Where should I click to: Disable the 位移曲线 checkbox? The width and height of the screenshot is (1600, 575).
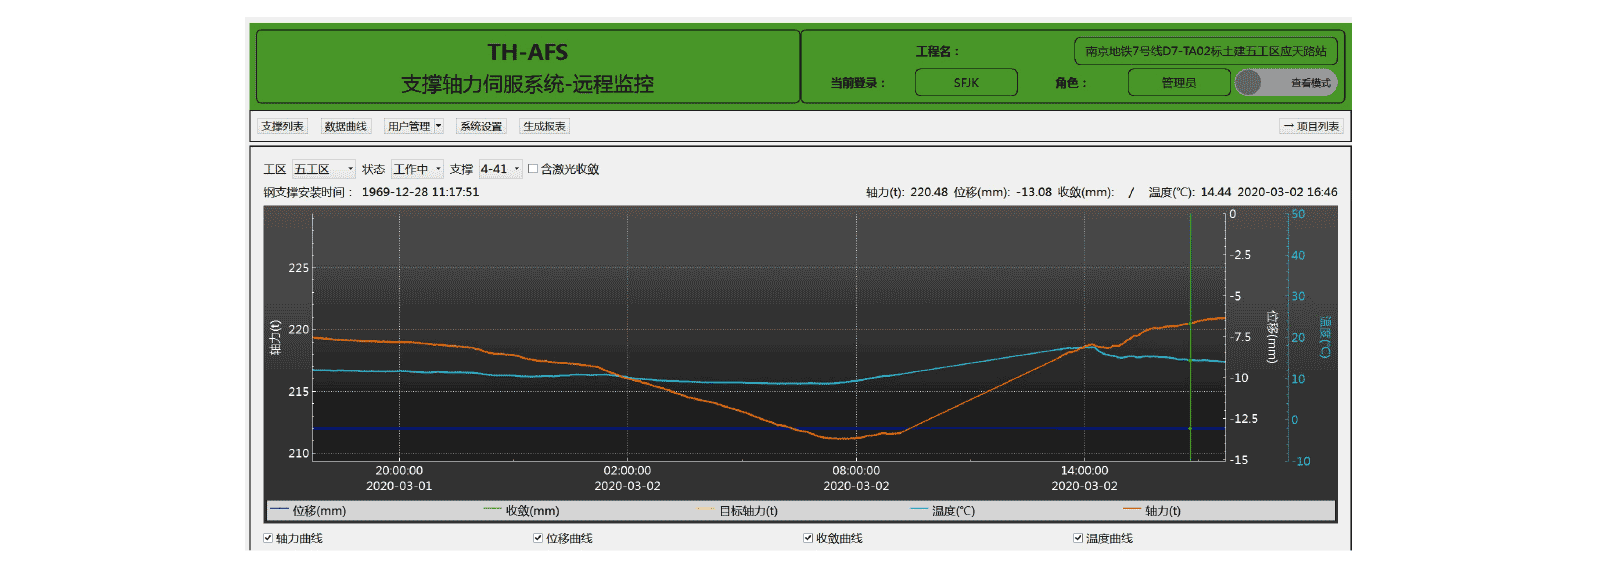click(x=538, y=538)
